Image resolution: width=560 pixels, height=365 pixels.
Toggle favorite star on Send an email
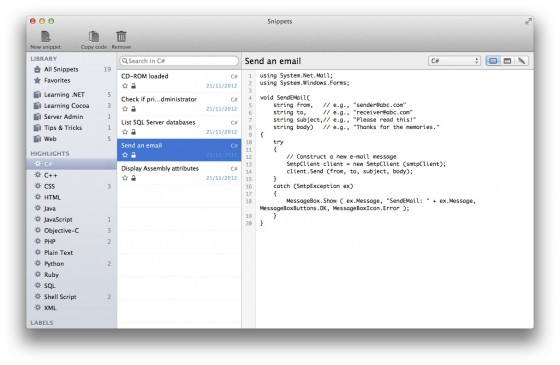[125, 155]
